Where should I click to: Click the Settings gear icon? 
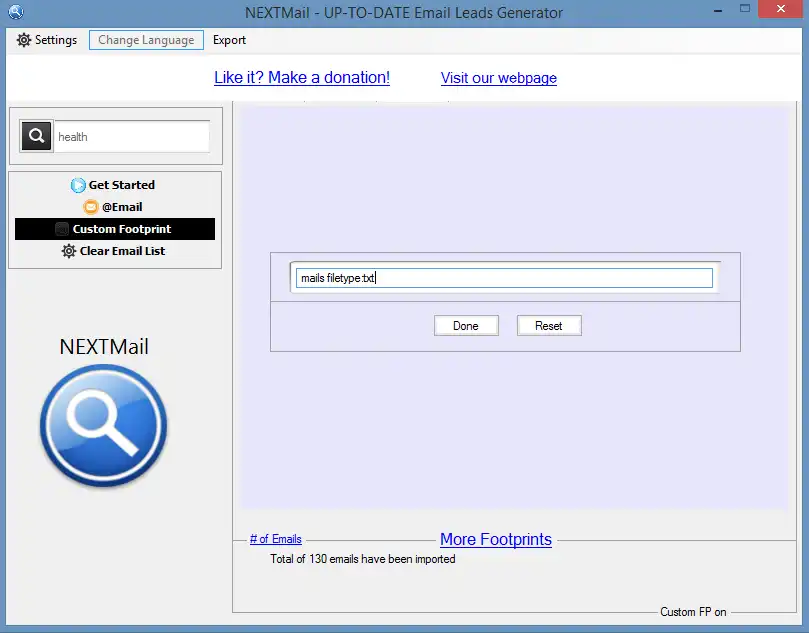point(24,40)
